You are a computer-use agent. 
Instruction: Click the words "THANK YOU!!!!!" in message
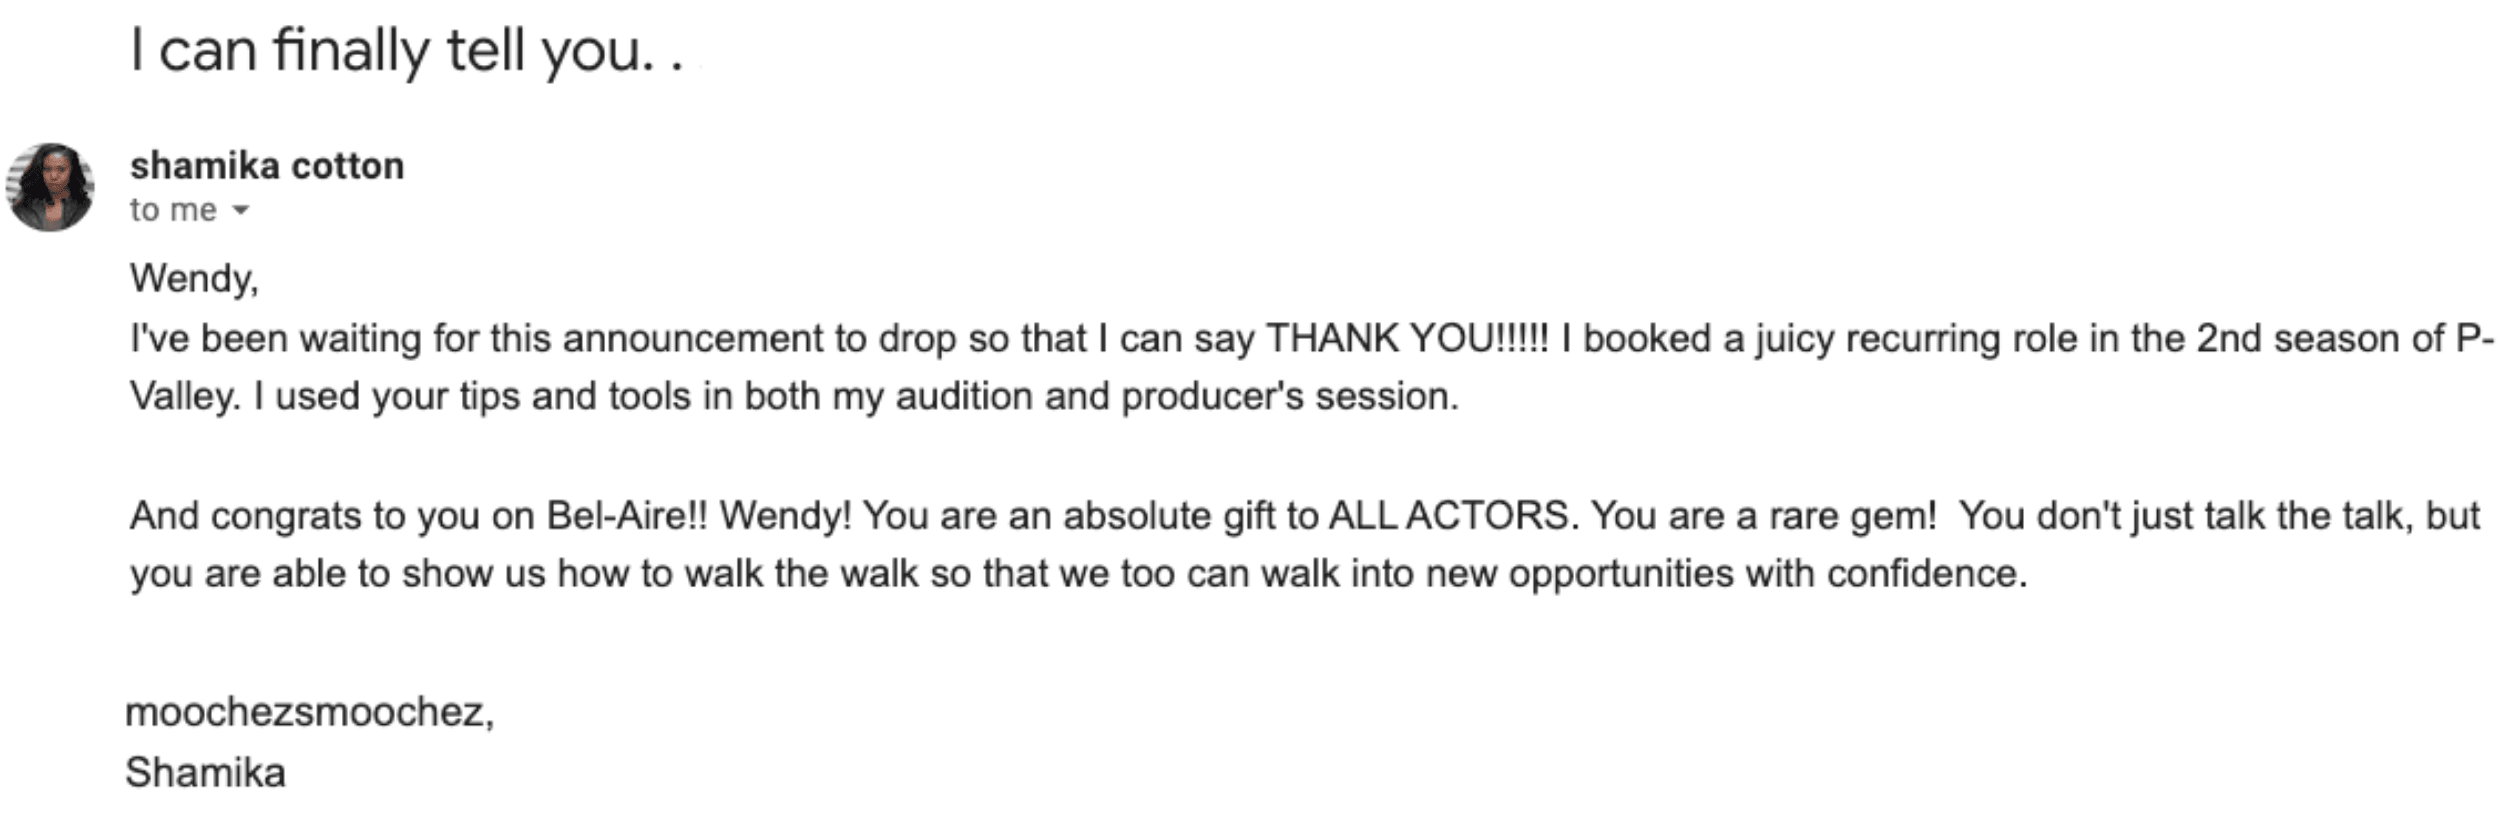[x=1407, y=338]
